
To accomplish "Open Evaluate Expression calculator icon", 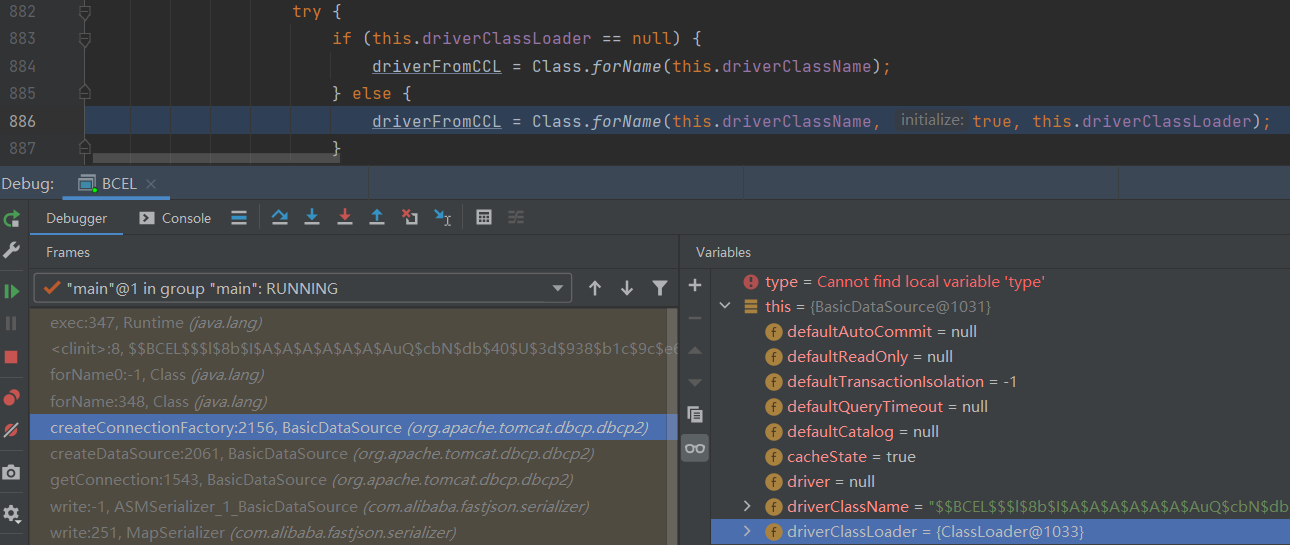I will click(x=484, y=217).
